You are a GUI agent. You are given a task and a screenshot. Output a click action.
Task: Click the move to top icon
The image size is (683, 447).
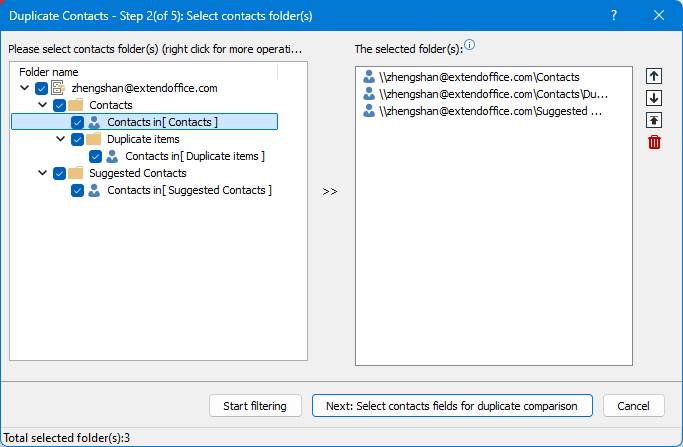pyautogui.click(x=654, y=120)
